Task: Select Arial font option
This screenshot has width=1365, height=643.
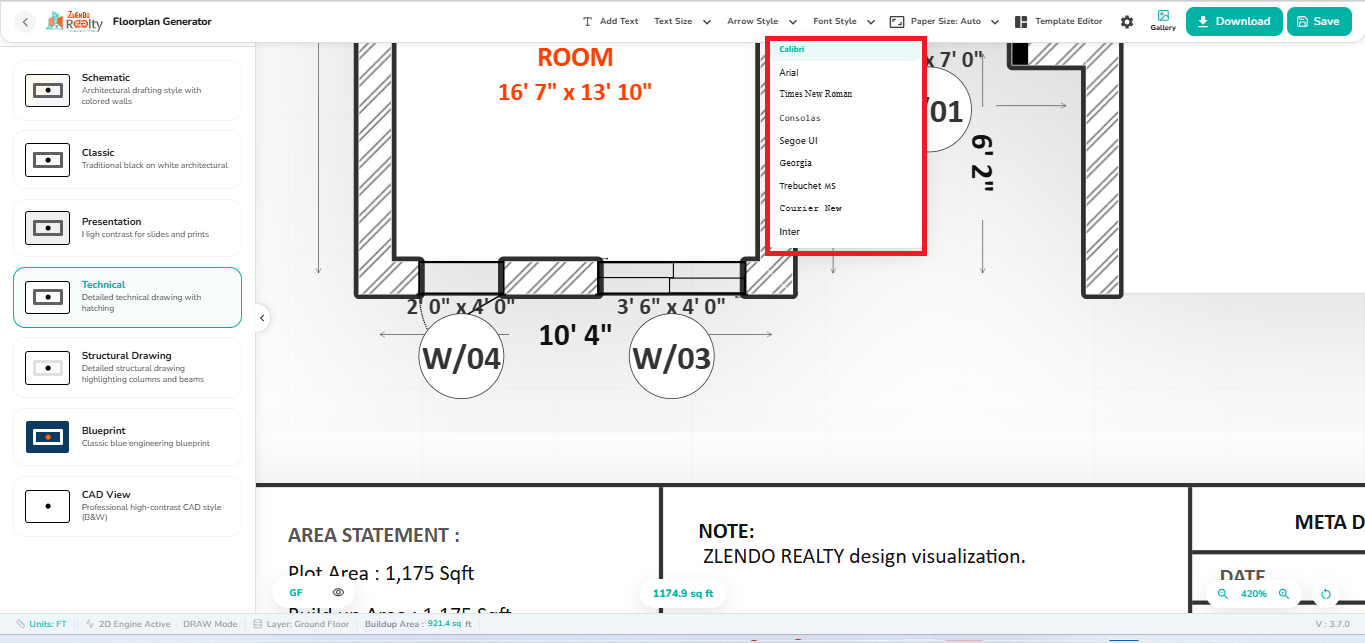Action: (845, 73)
